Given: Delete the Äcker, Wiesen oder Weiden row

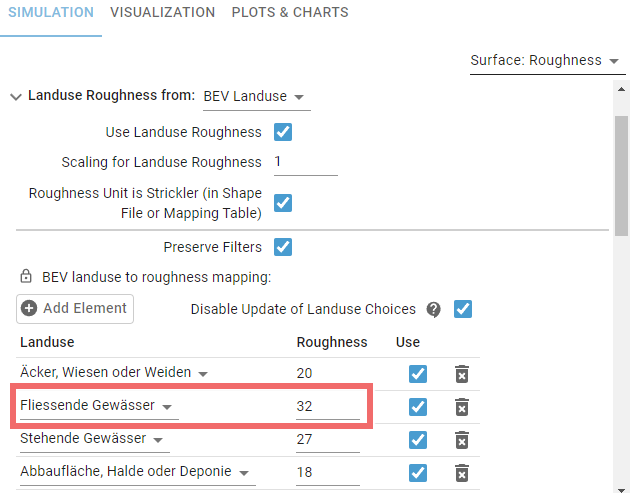Looking at the screenshot, I should pyautogui.click(x=462, y=374).
